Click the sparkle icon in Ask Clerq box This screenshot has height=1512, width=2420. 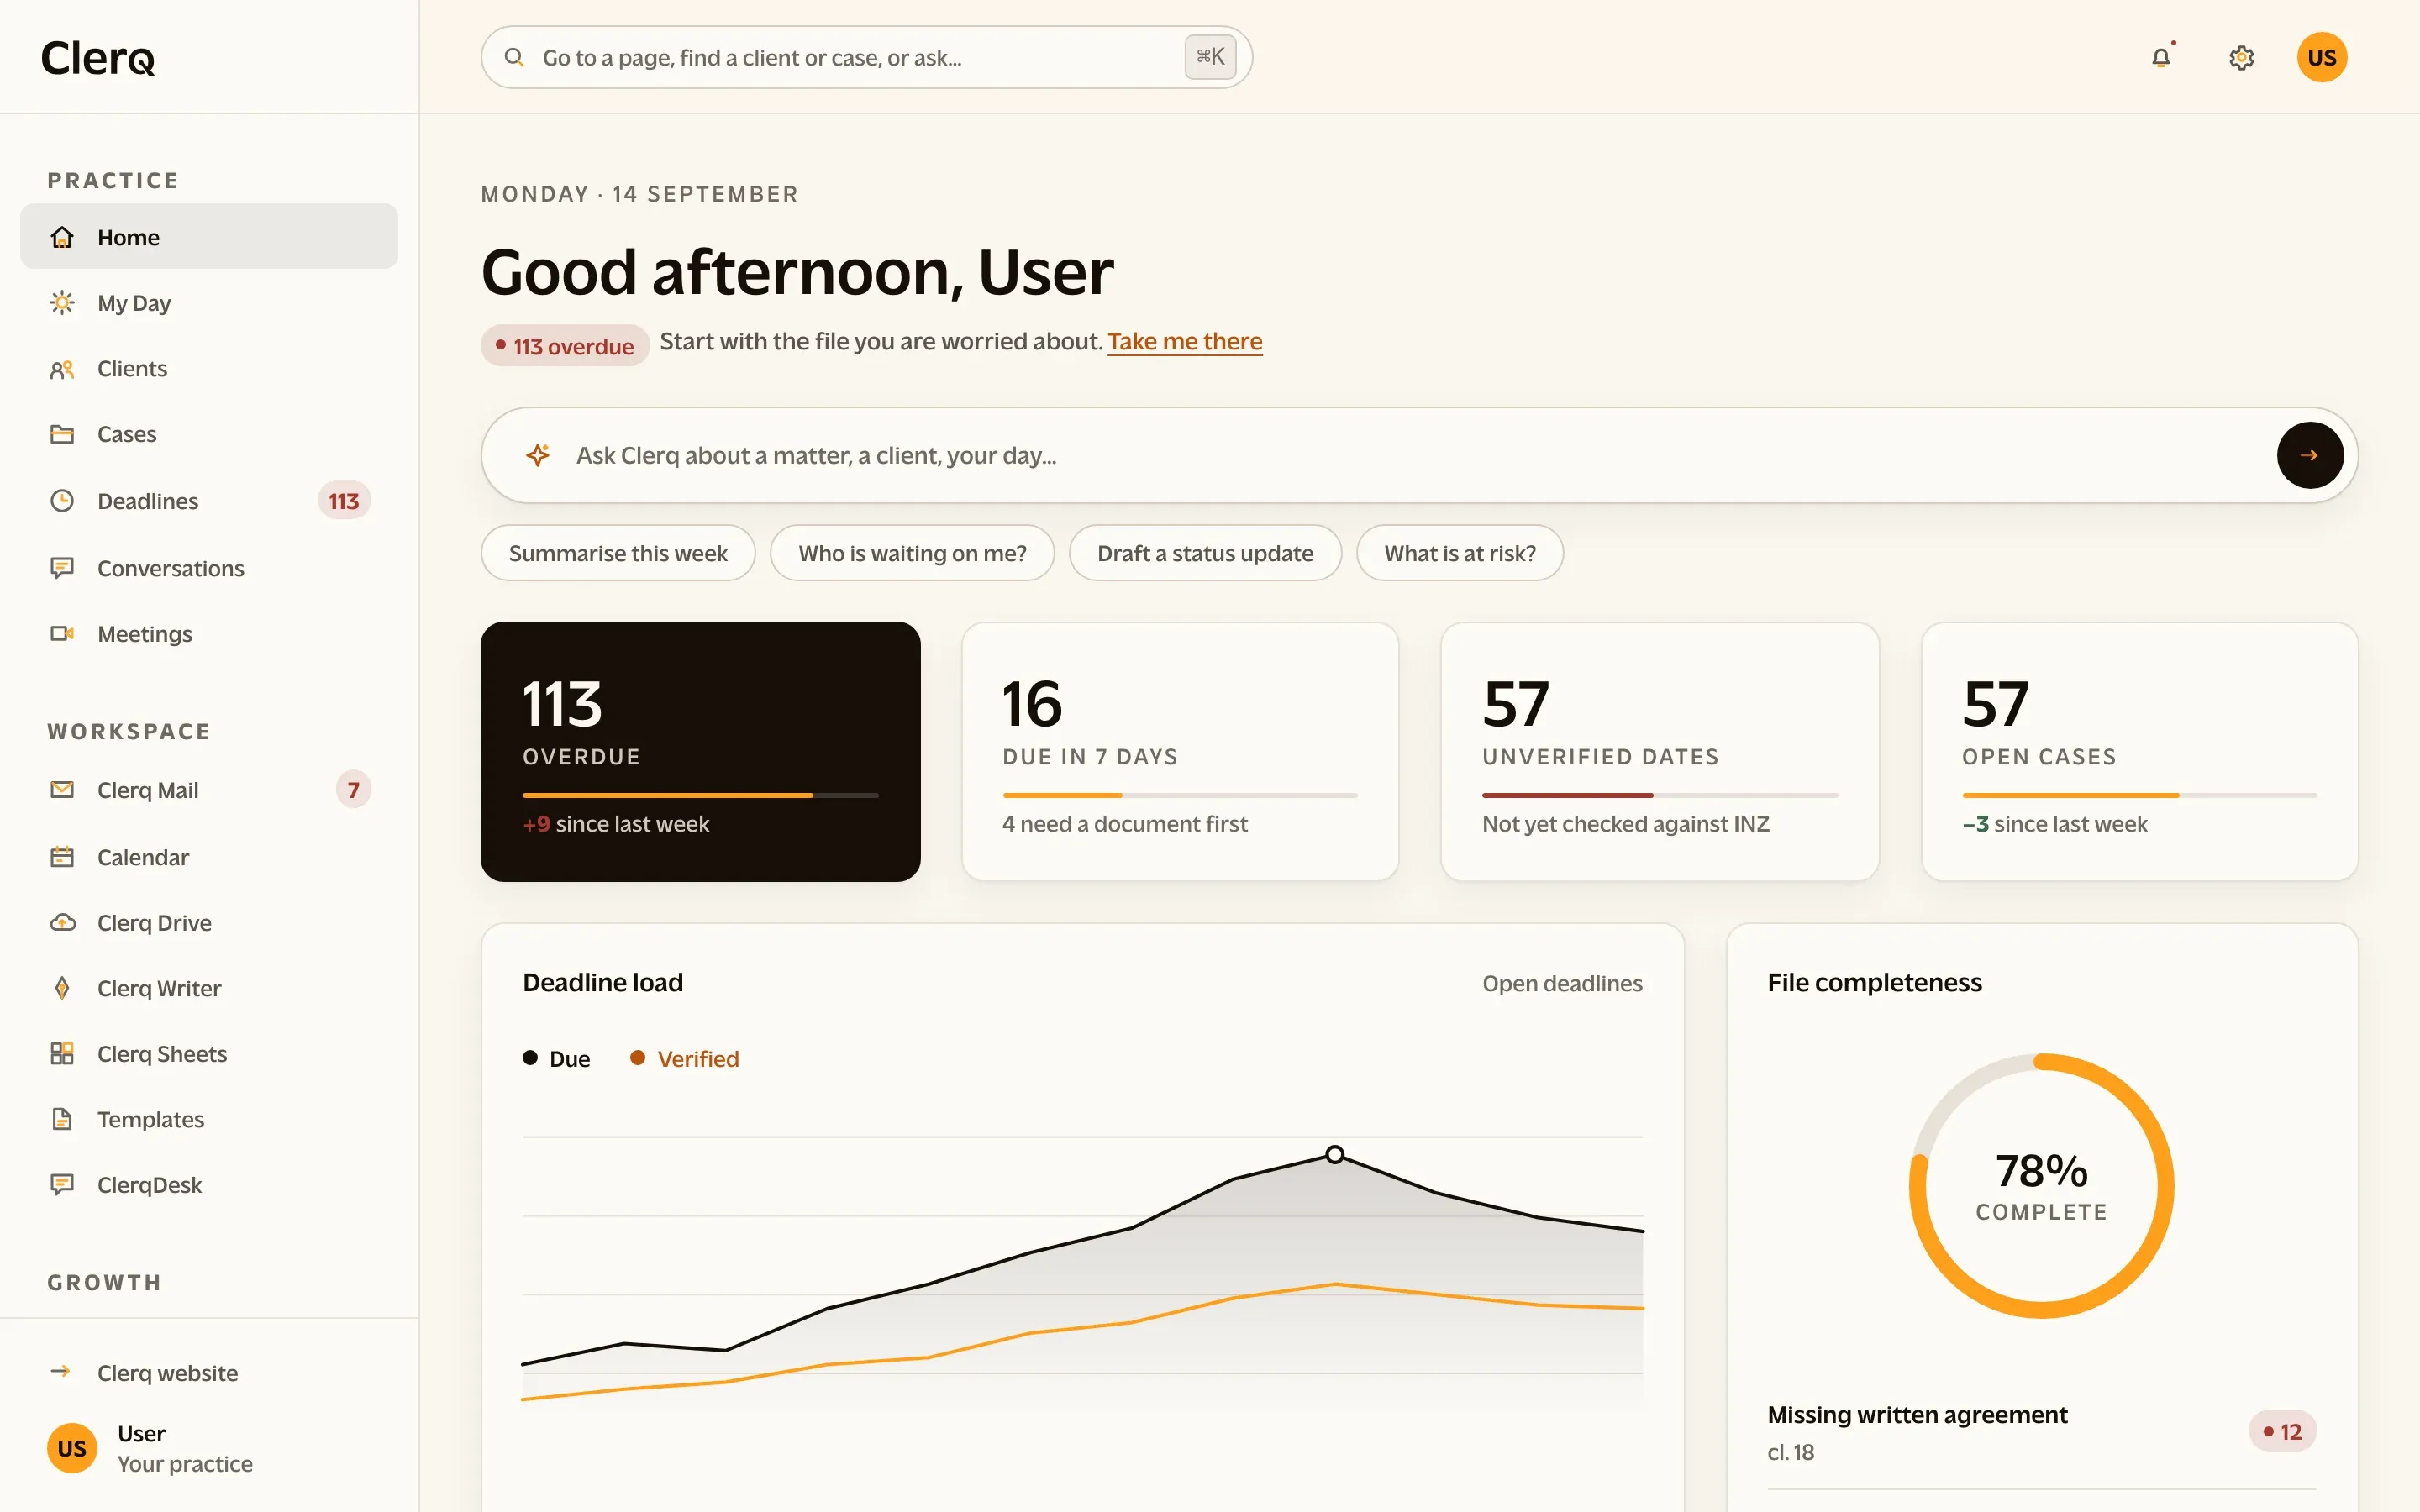click(x=538, y=455)
